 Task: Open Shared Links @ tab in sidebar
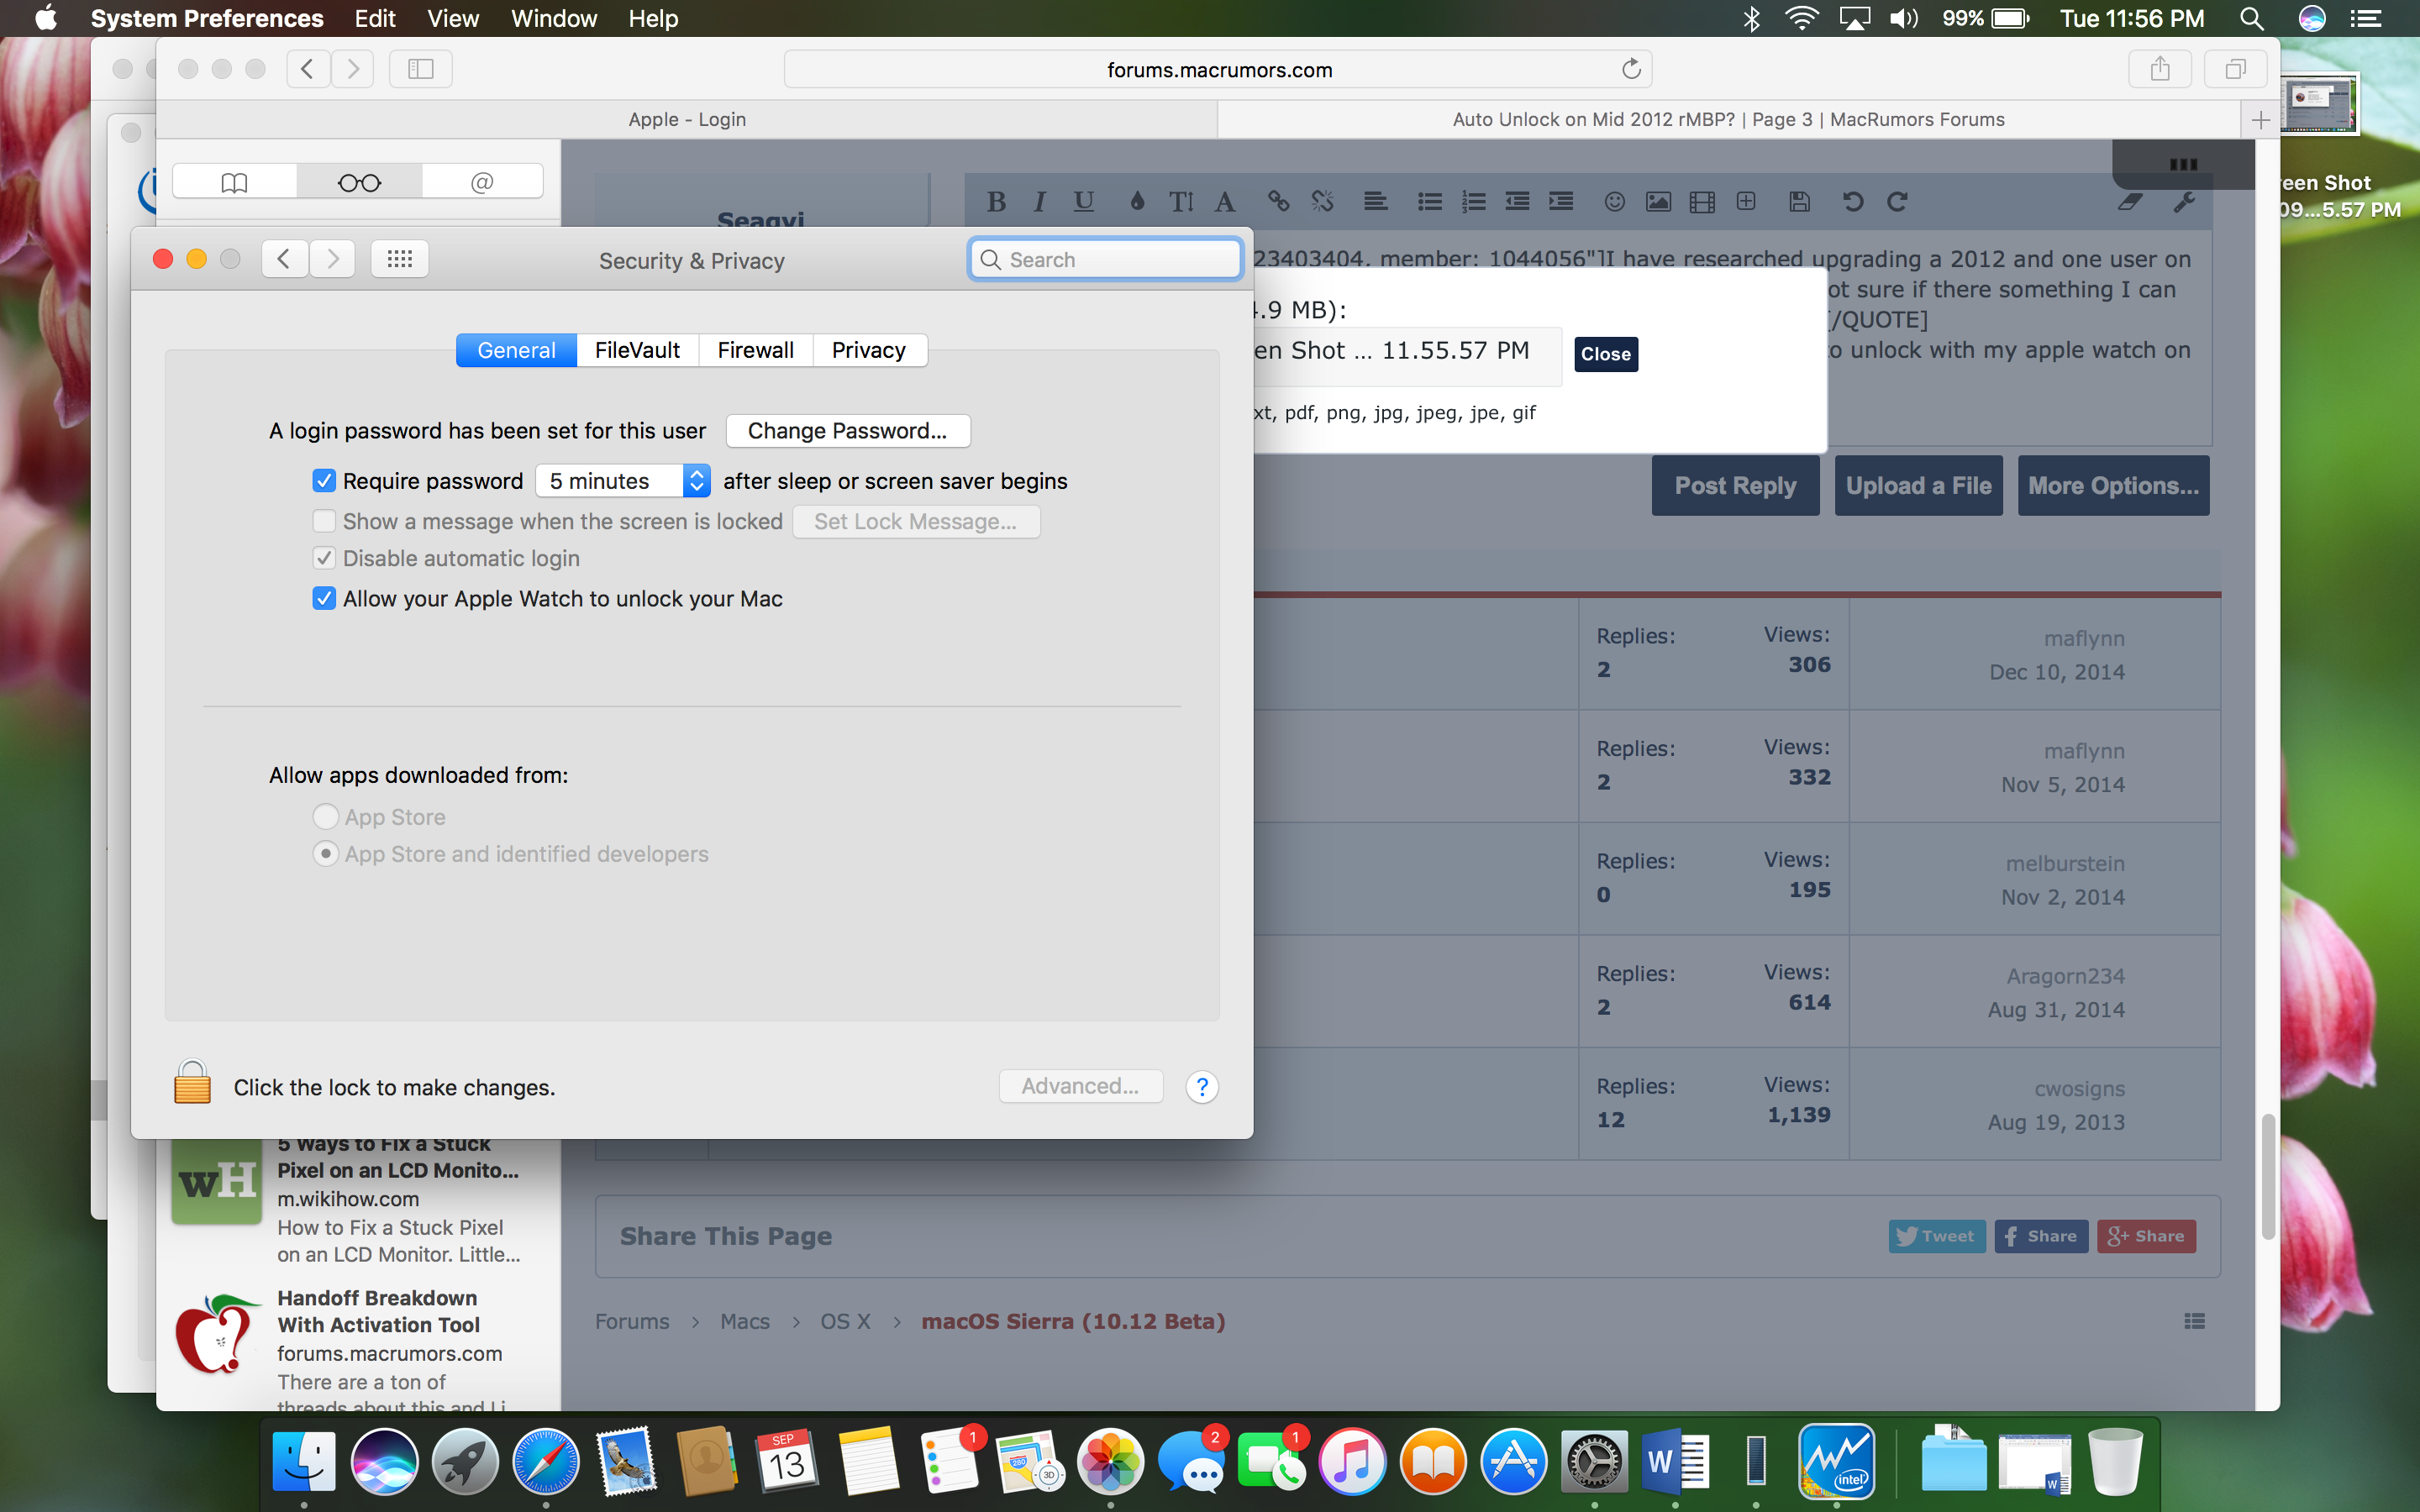tap(482, 183)
